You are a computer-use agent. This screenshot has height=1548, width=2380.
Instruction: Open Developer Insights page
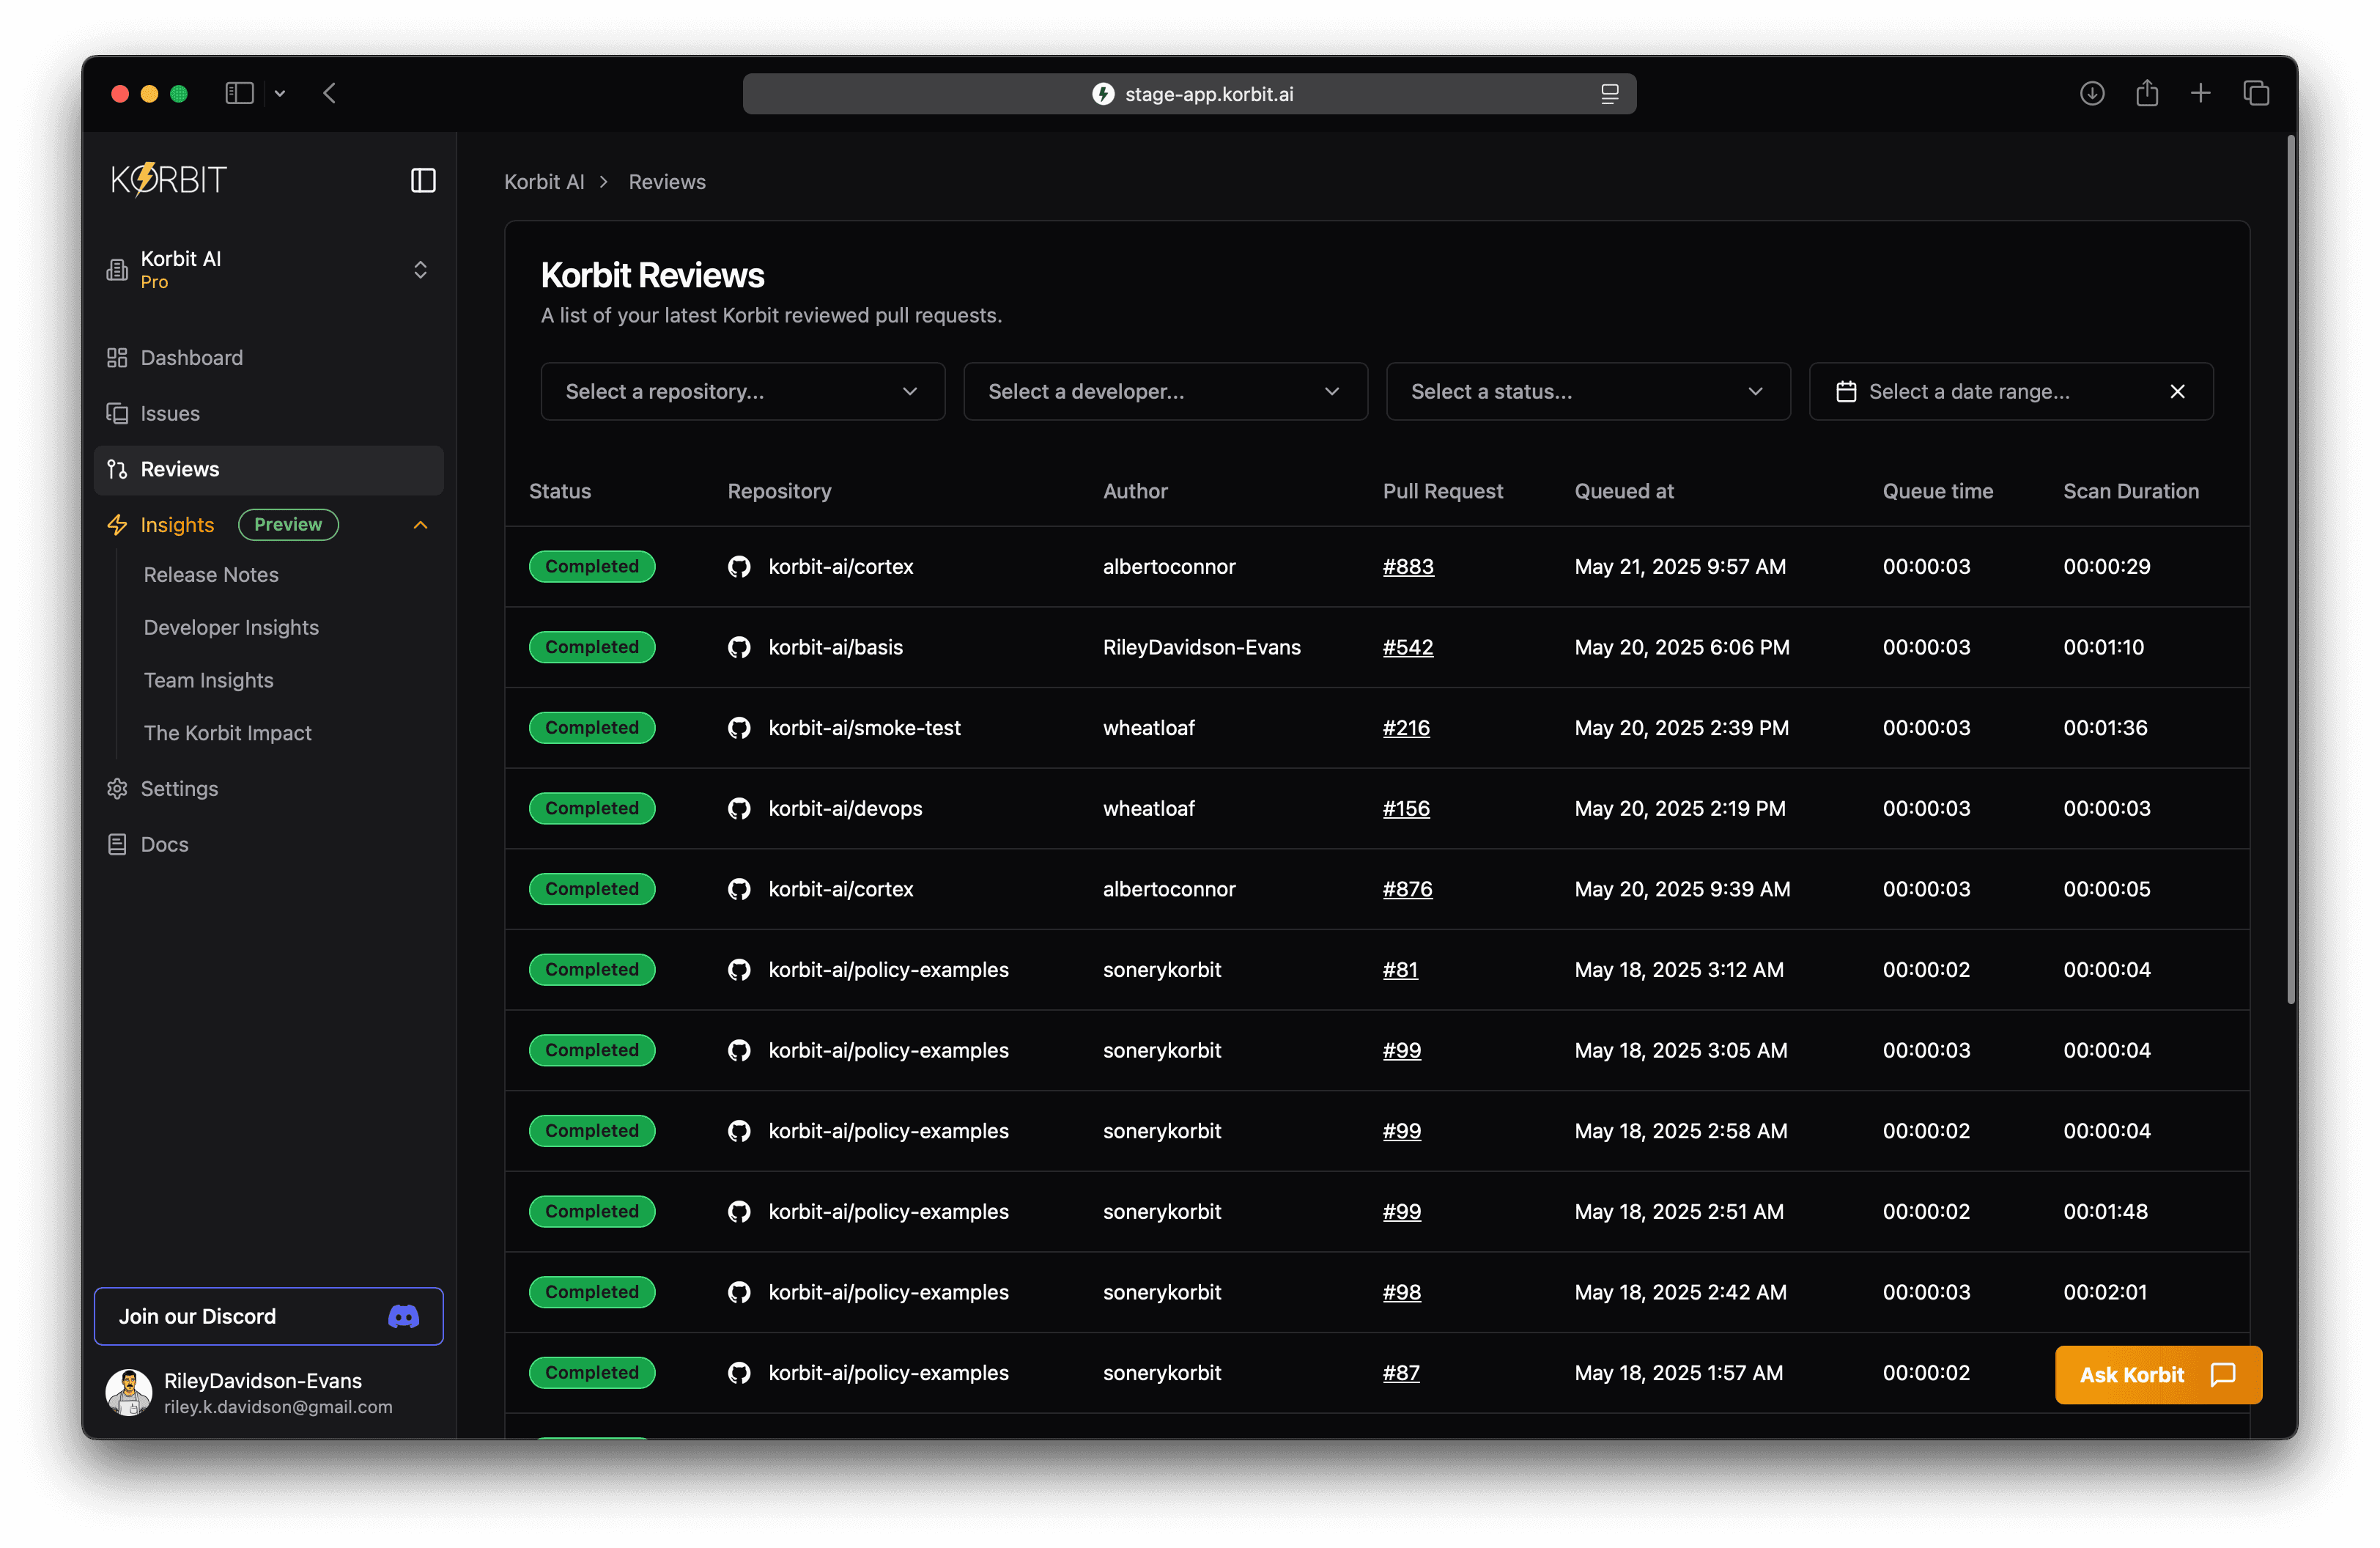tap(231, 627)
